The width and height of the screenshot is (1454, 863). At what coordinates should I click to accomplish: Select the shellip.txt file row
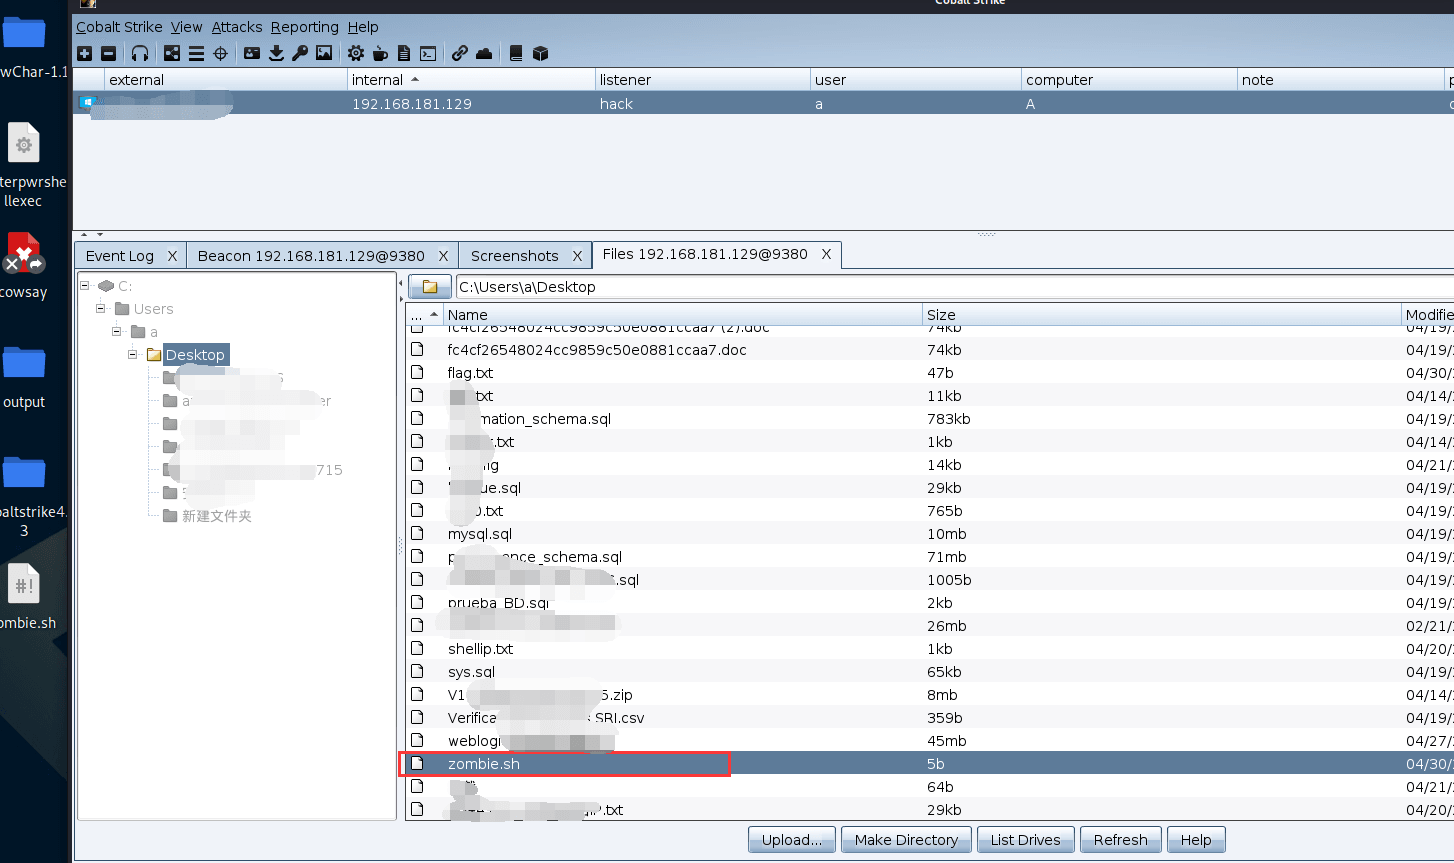pos(929,649)
